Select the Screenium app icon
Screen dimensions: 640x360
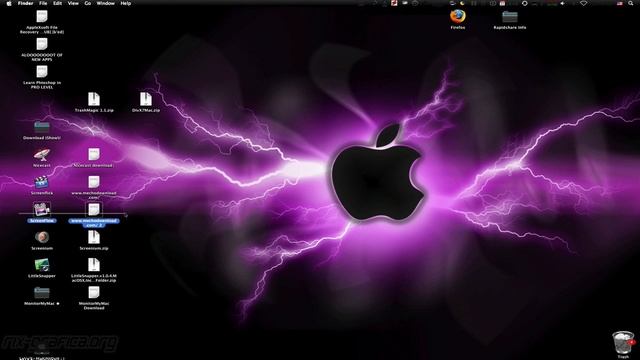click(x=42, y=238)
